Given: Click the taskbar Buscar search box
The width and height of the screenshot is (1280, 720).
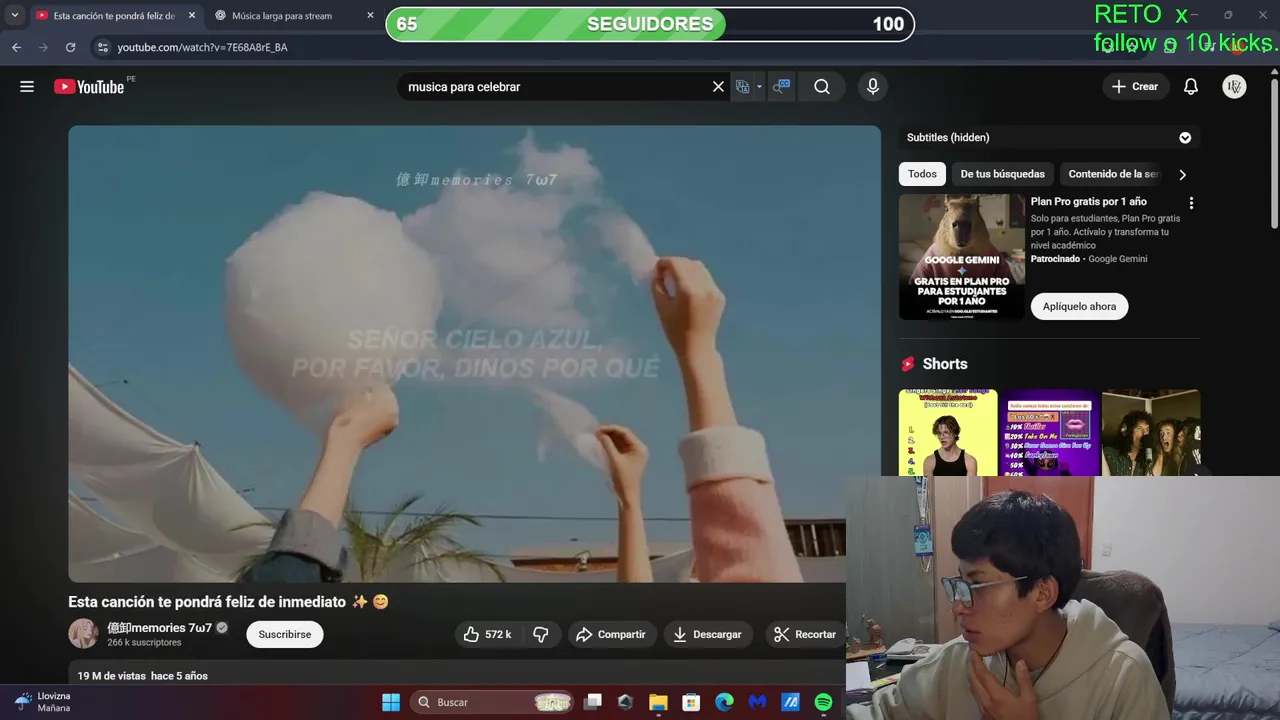Looking at the screenshot, I should [492, 702].
